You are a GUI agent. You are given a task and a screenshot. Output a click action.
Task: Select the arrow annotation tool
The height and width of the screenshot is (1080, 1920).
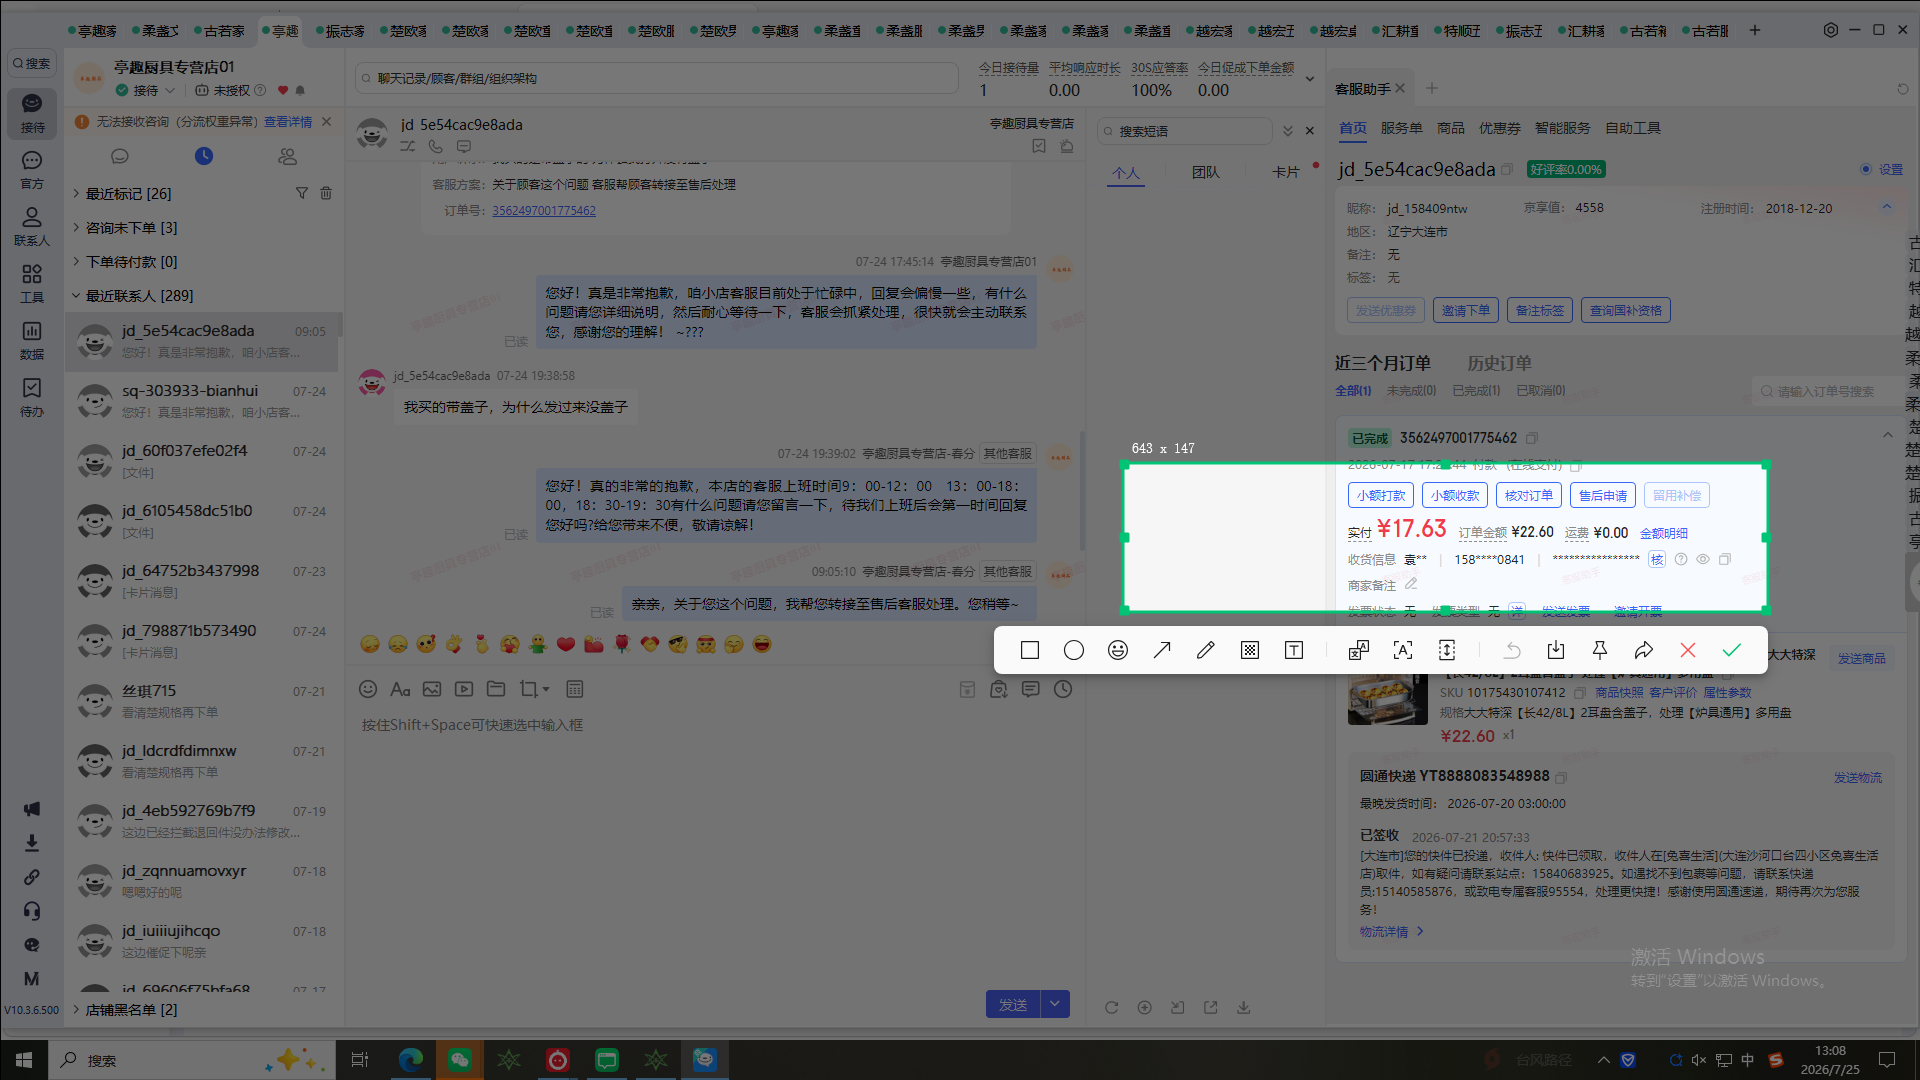coord(1162,651)
